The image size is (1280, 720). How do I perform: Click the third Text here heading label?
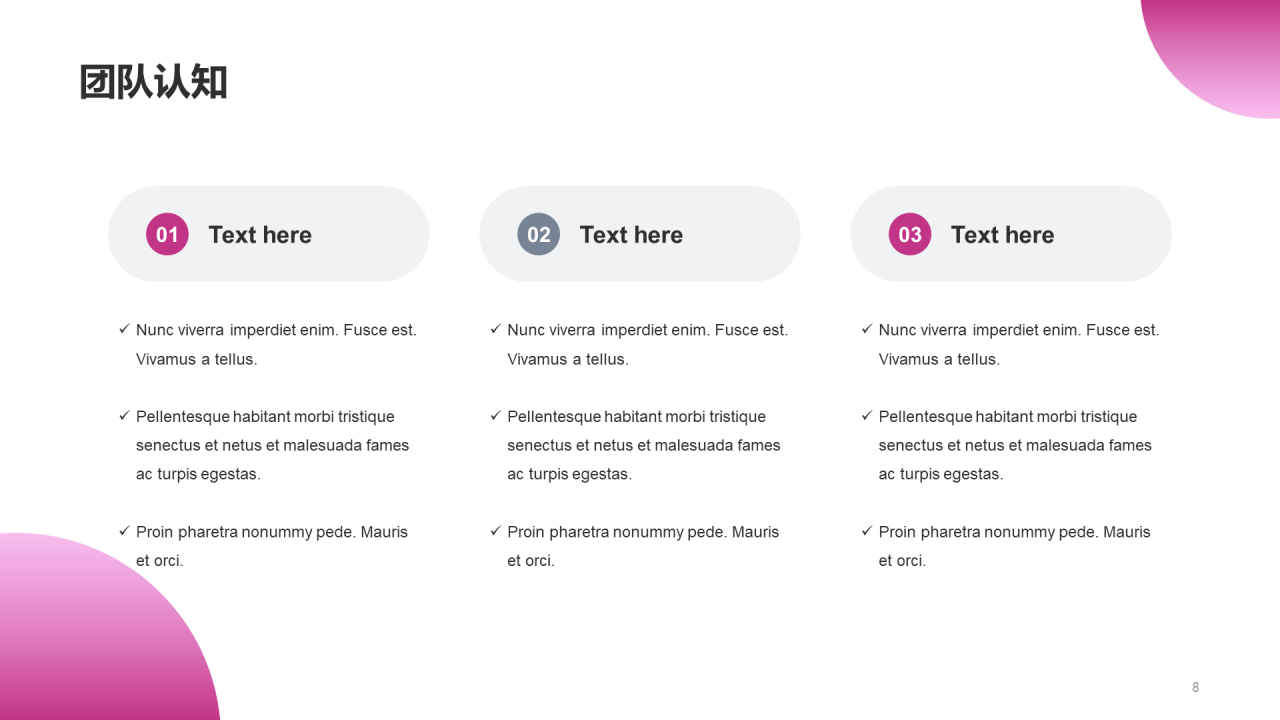[x=1002, y=235]
